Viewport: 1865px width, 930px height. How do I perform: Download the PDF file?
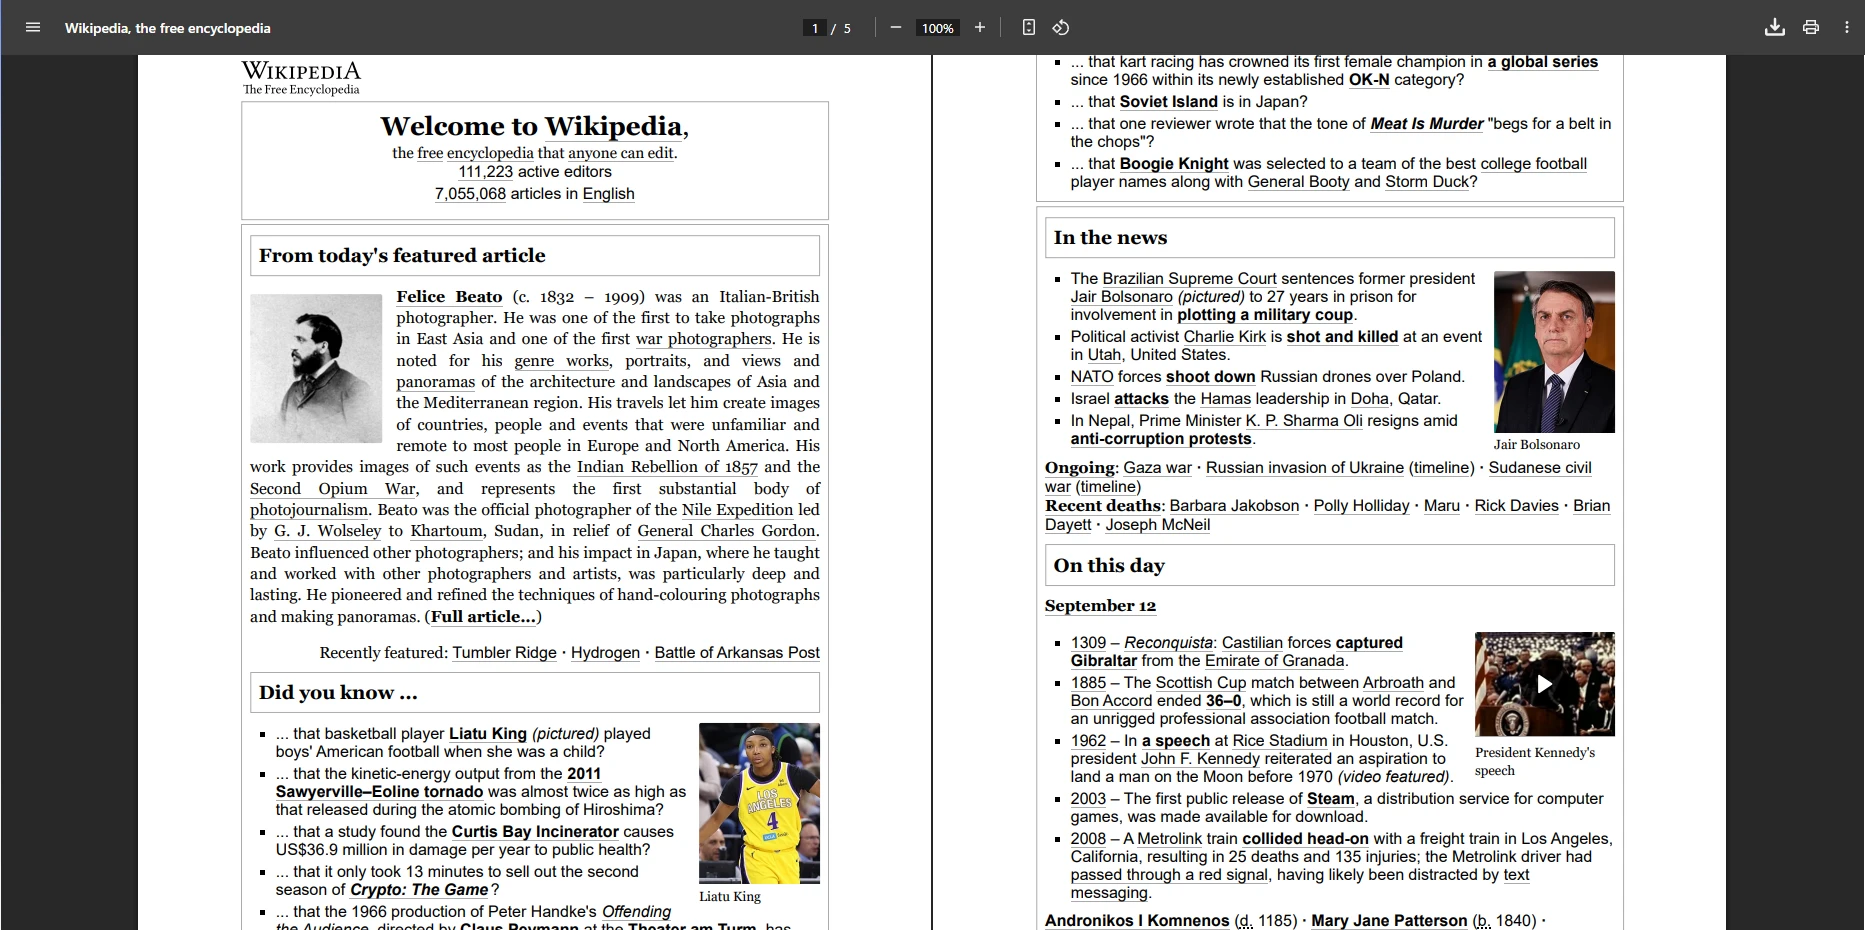point(1775,28)
